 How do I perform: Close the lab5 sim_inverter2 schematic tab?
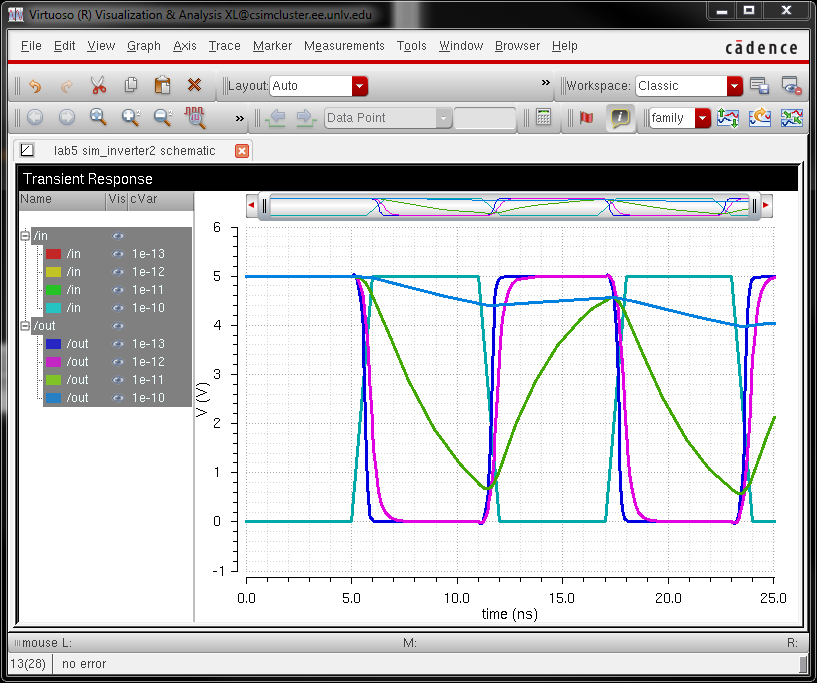[241, 151]
